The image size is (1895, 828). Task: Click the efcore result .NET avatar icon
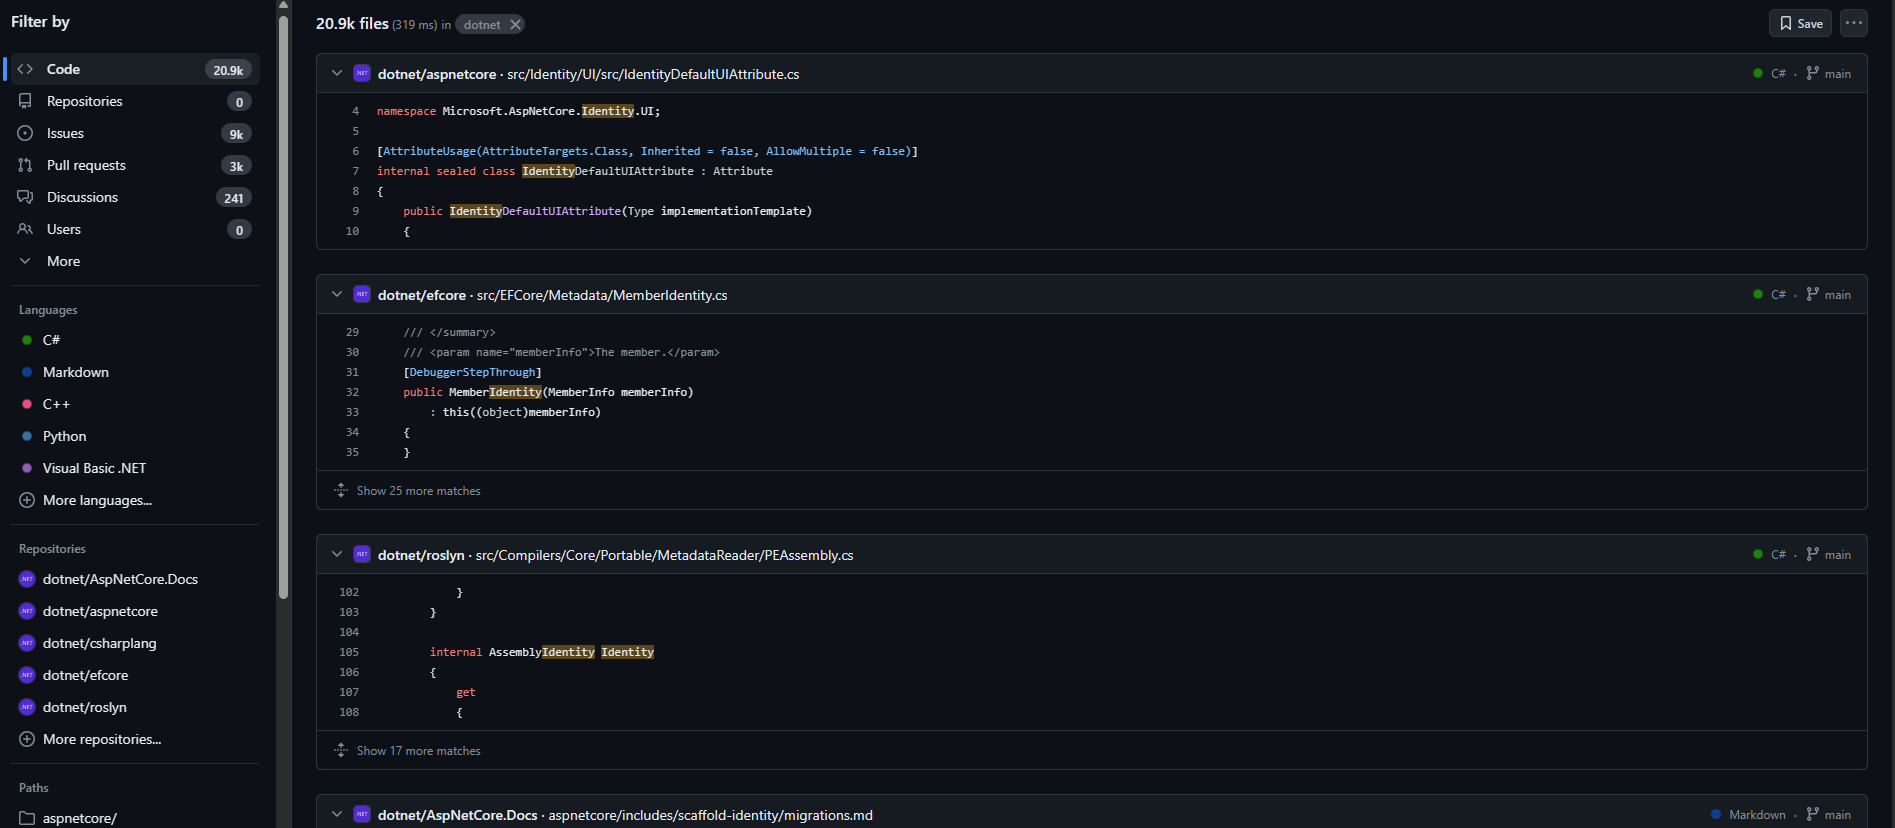[x=362, y=294]
